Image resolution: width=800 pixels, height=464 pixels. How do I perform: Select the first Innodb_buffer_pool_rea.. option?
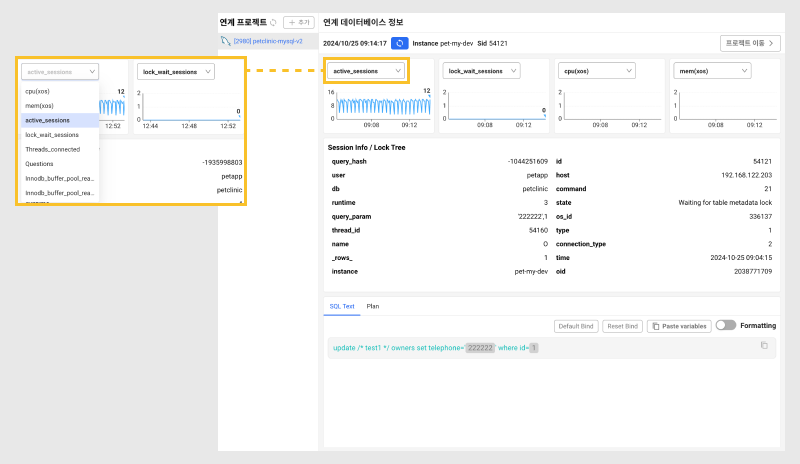[59, 179]
